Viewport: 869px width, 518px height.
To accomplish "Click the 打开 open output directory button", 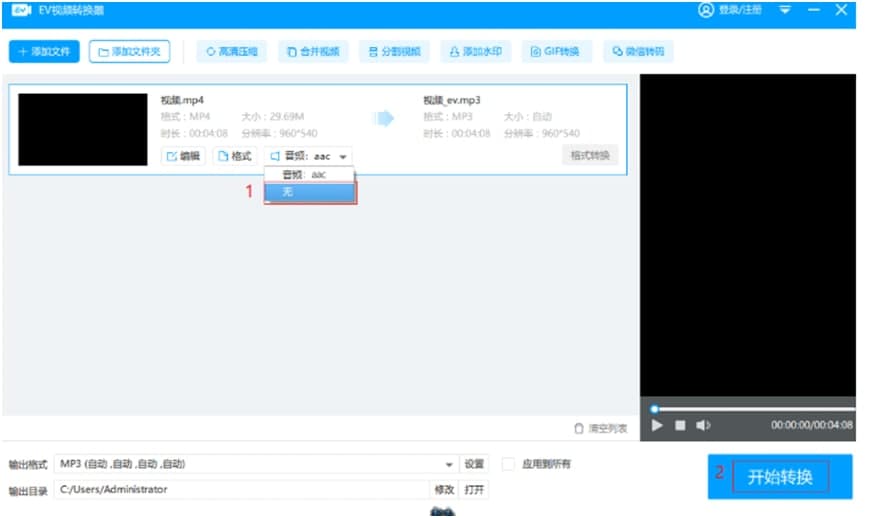I will (x=474, y=490).
